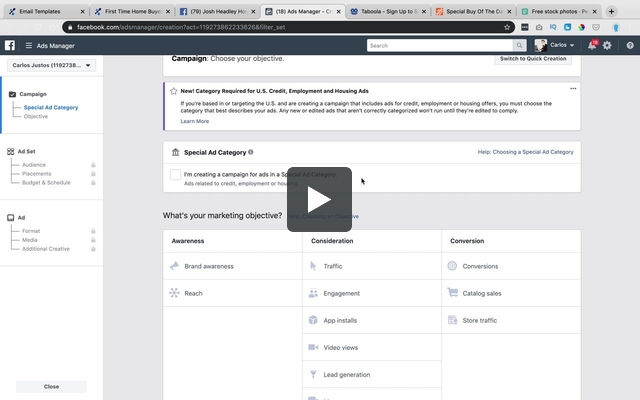Click into the Facebook search field
640x400 pixels.
coord(440,45)
